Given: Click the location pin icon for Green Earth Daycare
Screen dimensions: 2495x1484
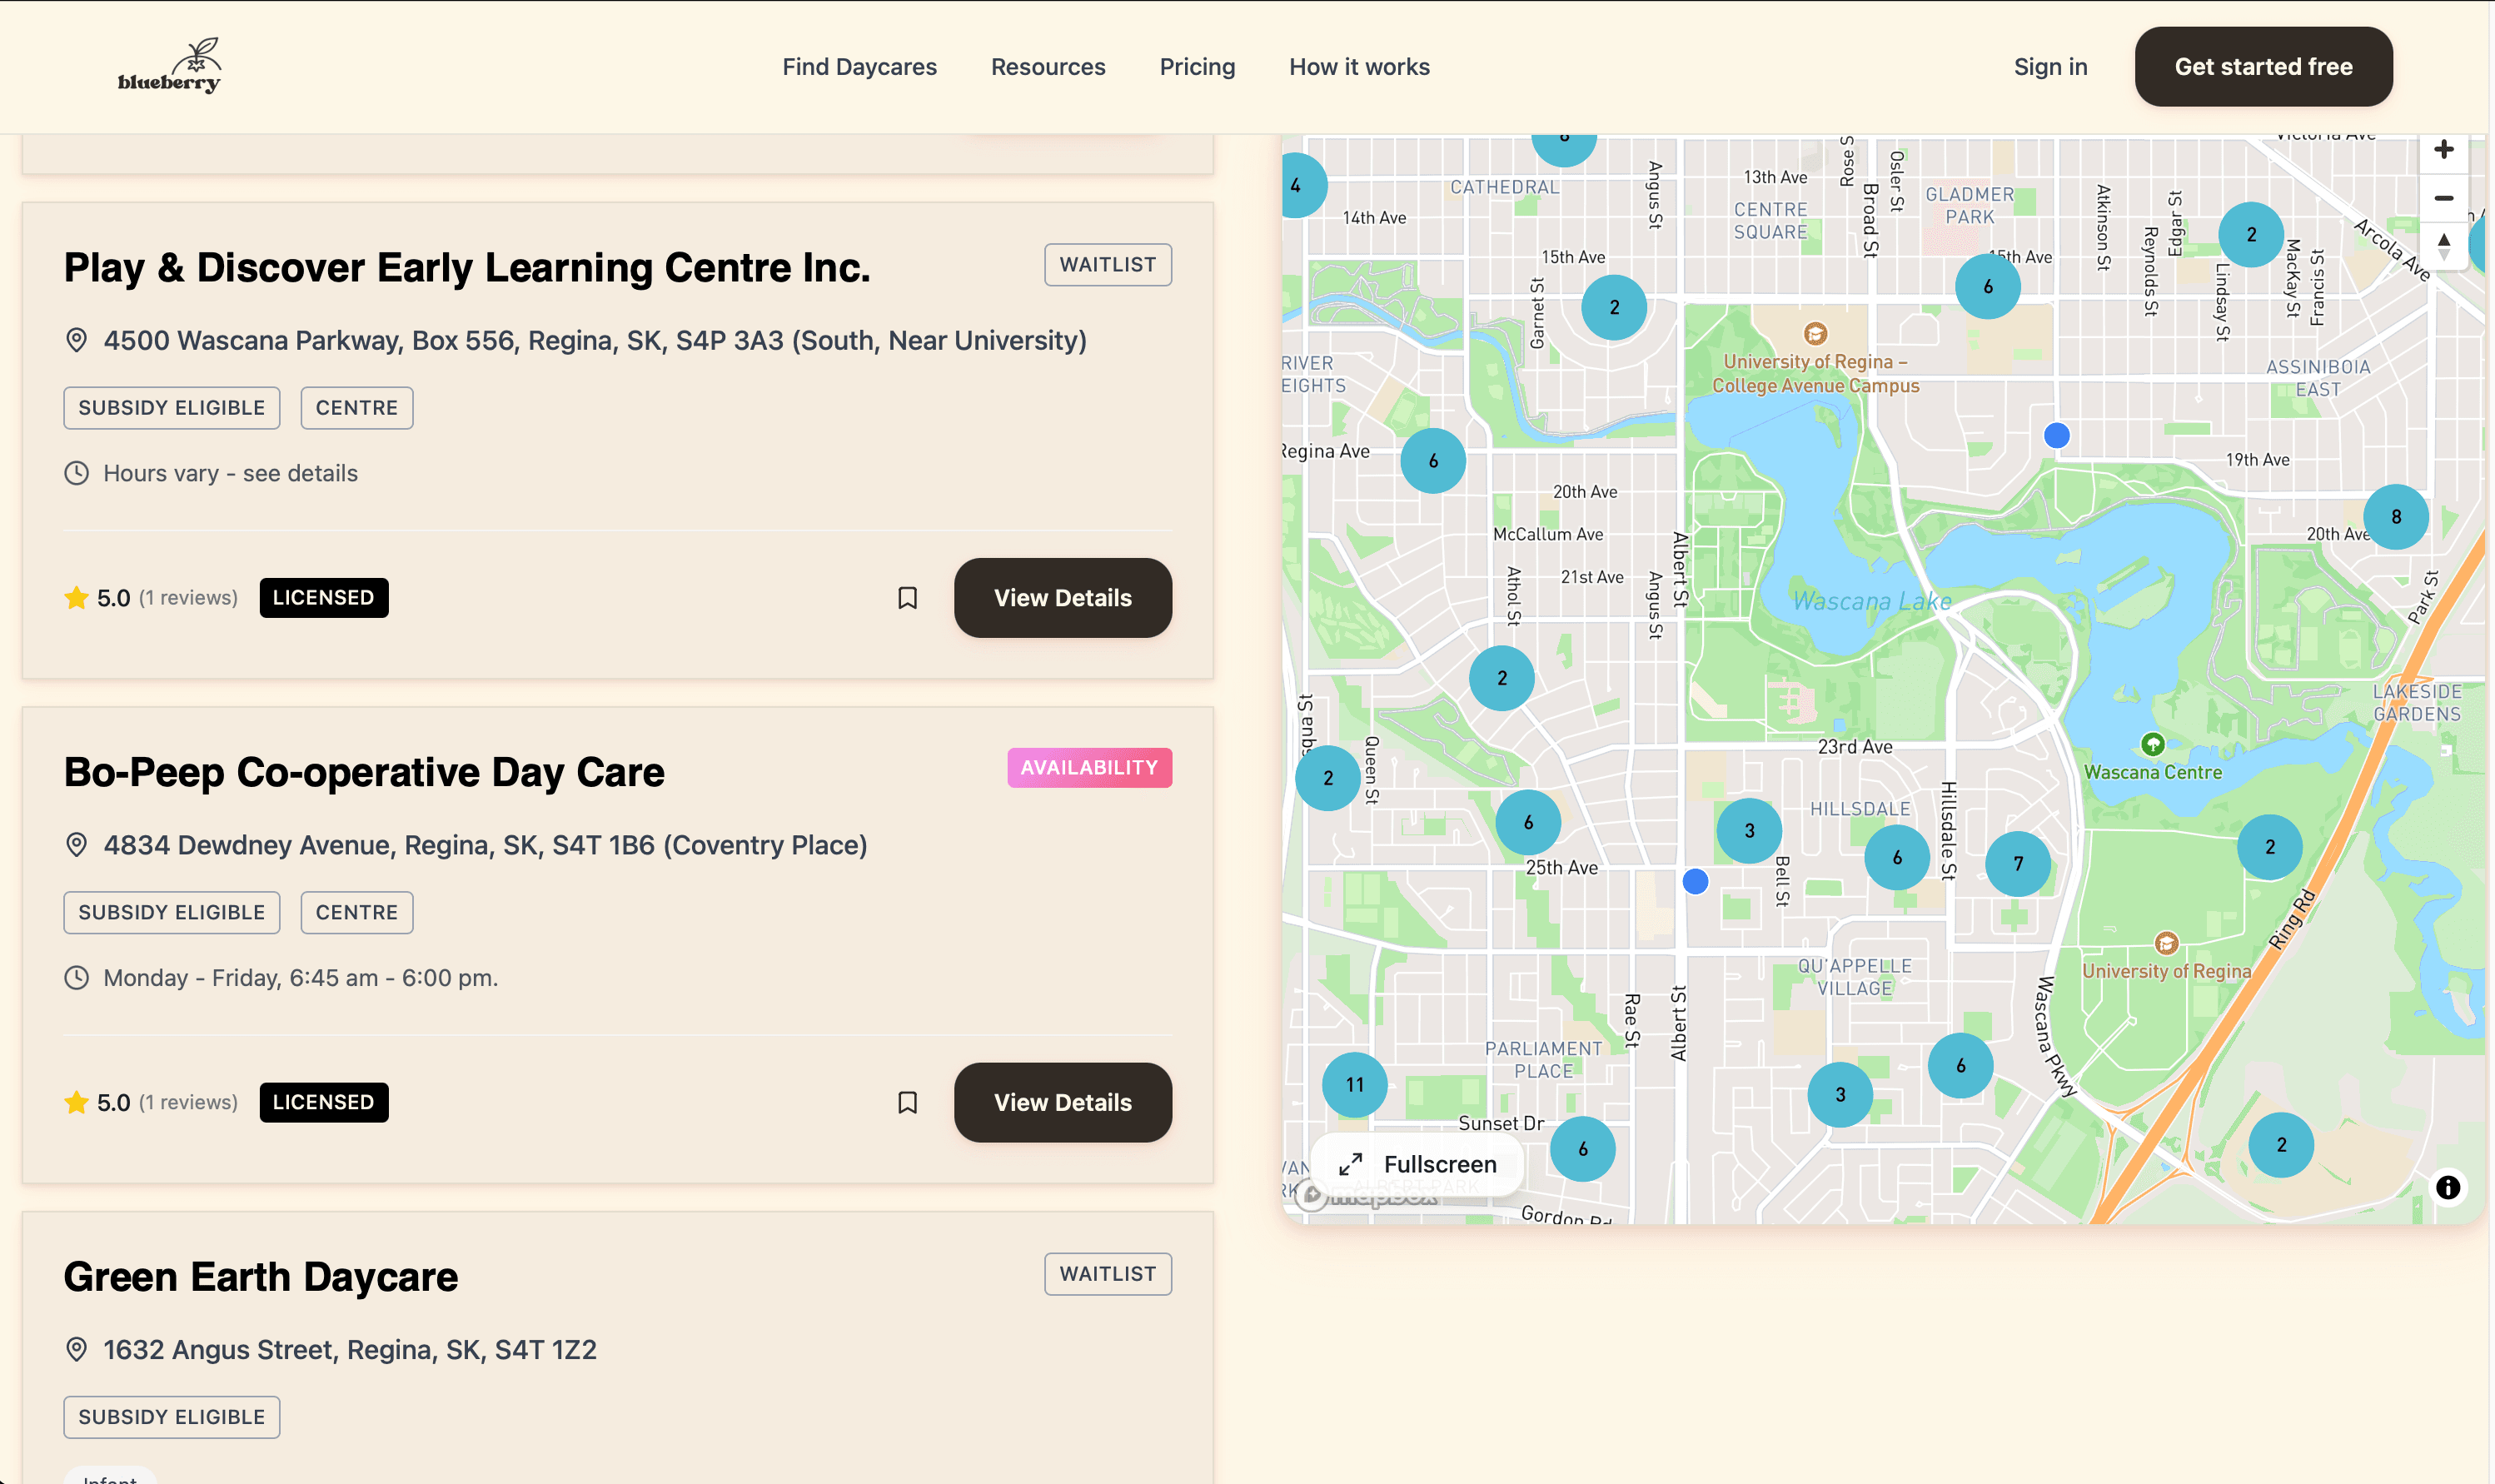Looking at the screenshot, I should 77,1348.
